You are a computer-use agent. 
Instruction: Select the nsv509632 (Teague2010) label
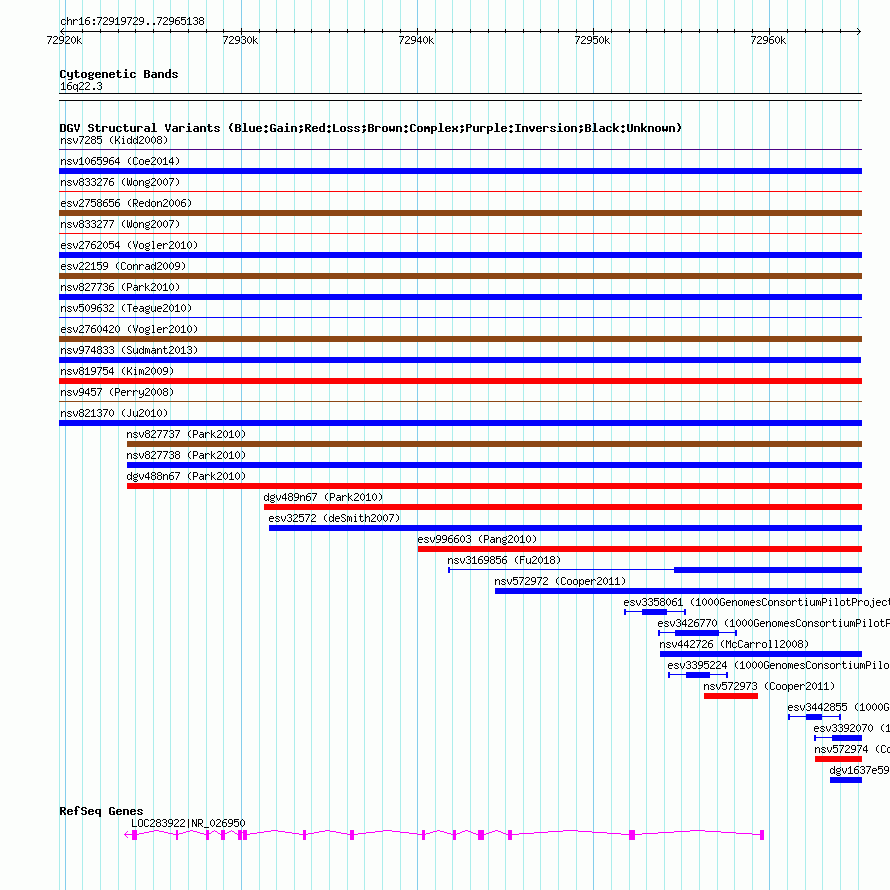click(x=126, y=308)
